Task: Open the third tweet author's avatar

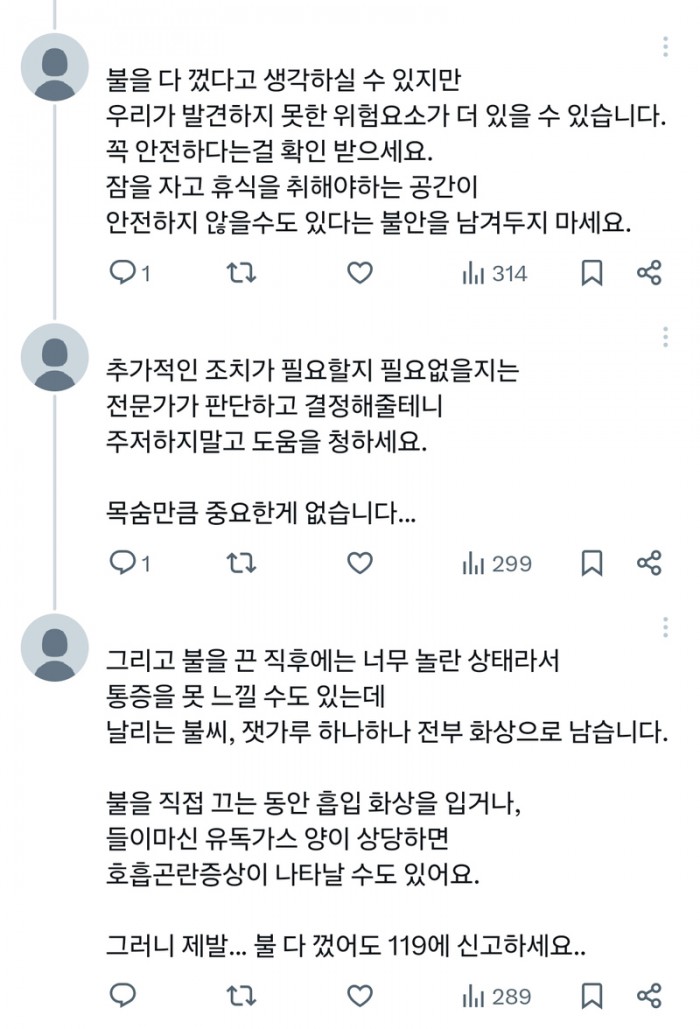Action: point(54,648)
